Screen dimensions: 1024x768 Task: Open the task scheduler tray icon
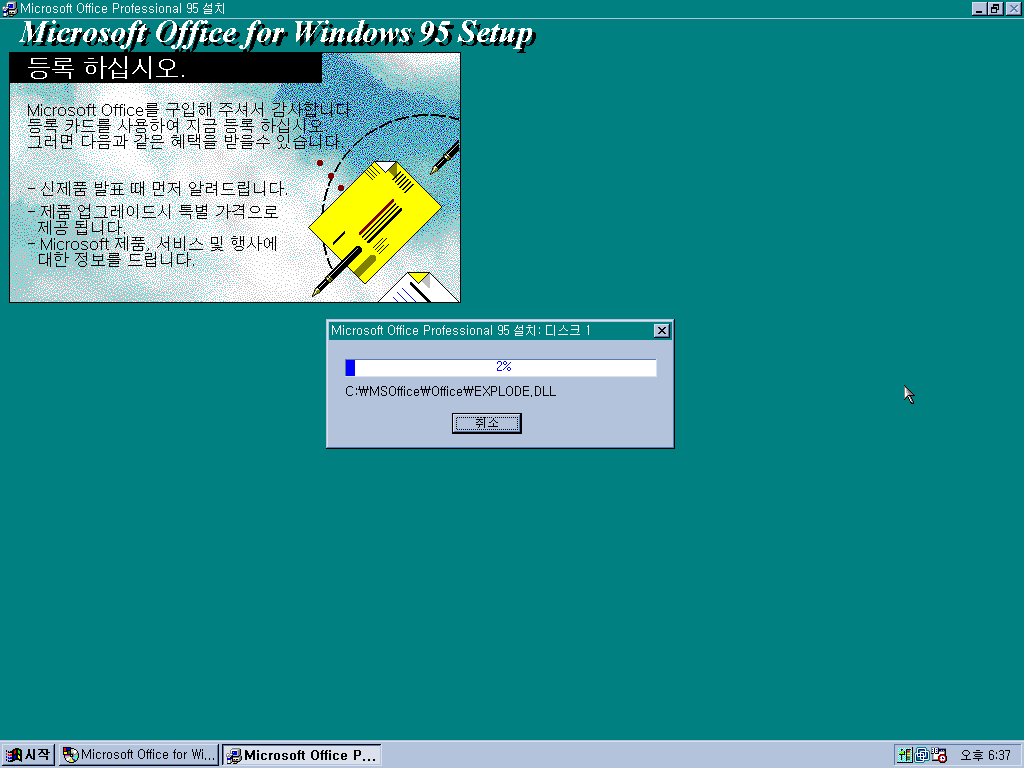pos(939,755)
